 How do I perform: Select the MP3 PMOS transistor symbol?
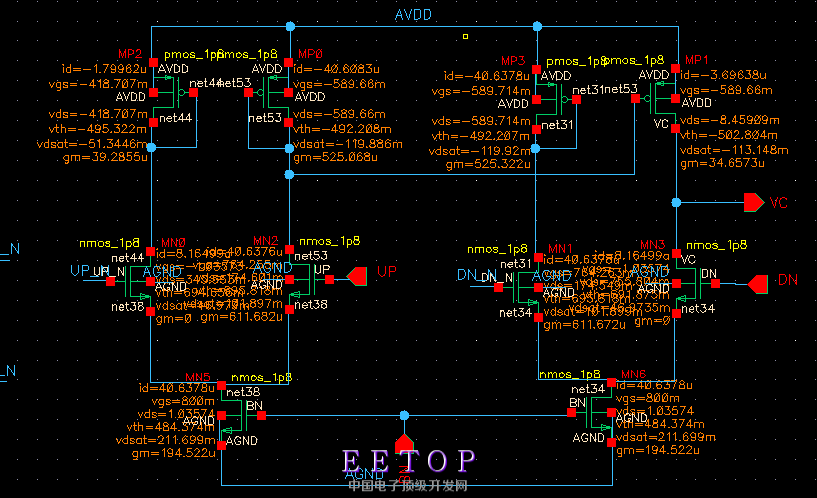coord(556,99)
